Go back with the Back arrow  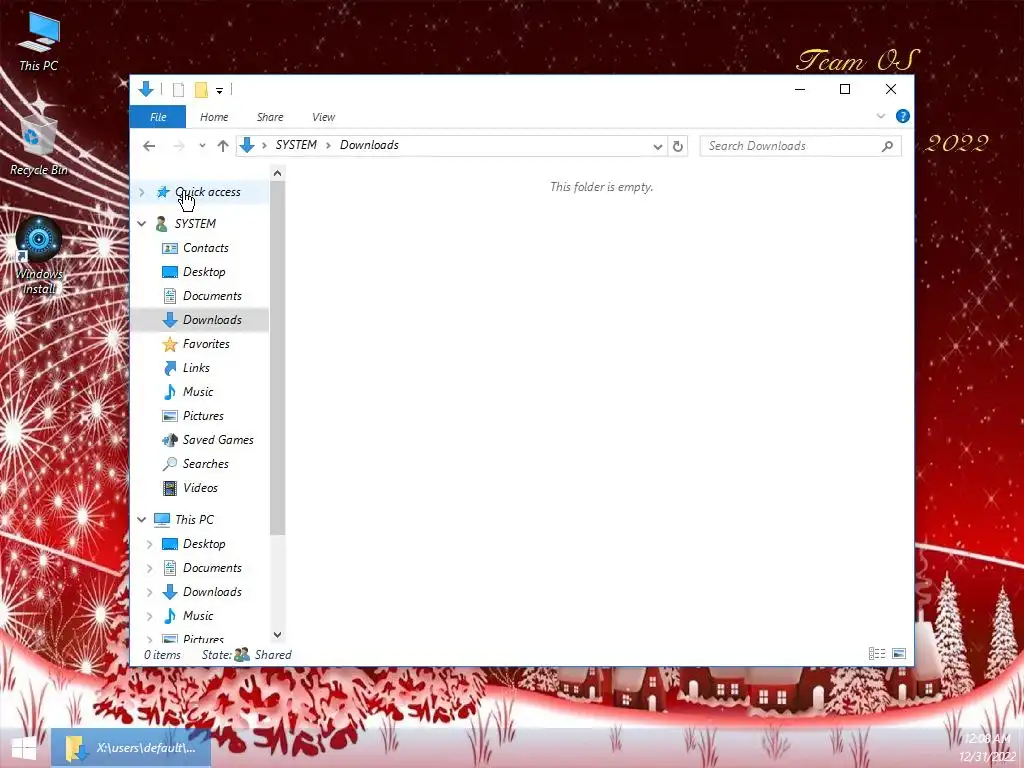[x=150, y=146]
